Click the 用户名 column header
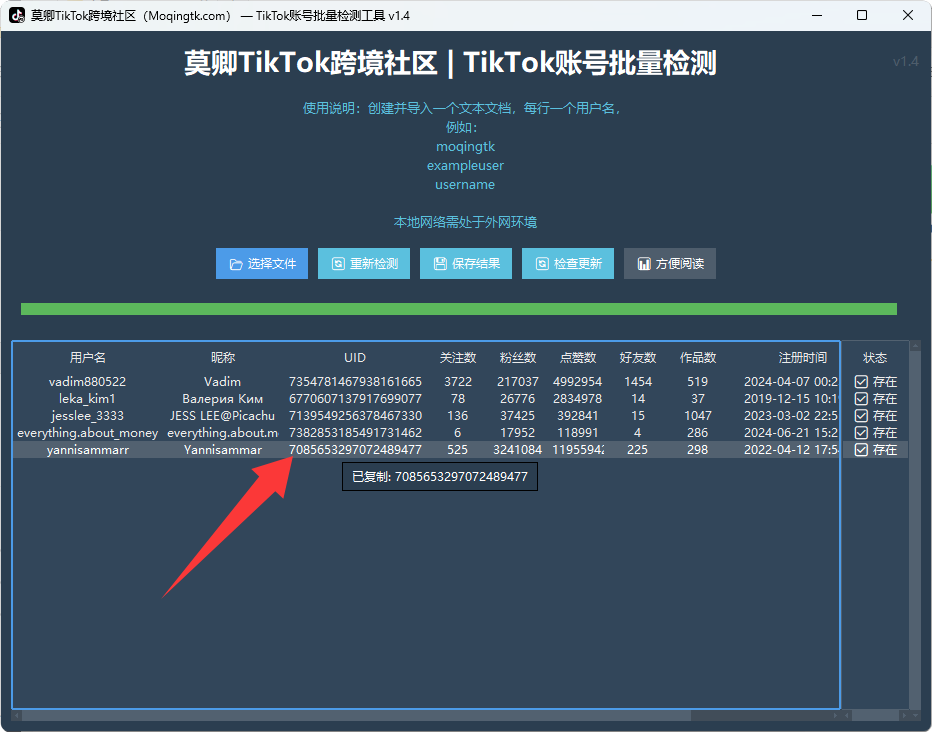Viewport: 932px width, 732px height. coord(88,358)
